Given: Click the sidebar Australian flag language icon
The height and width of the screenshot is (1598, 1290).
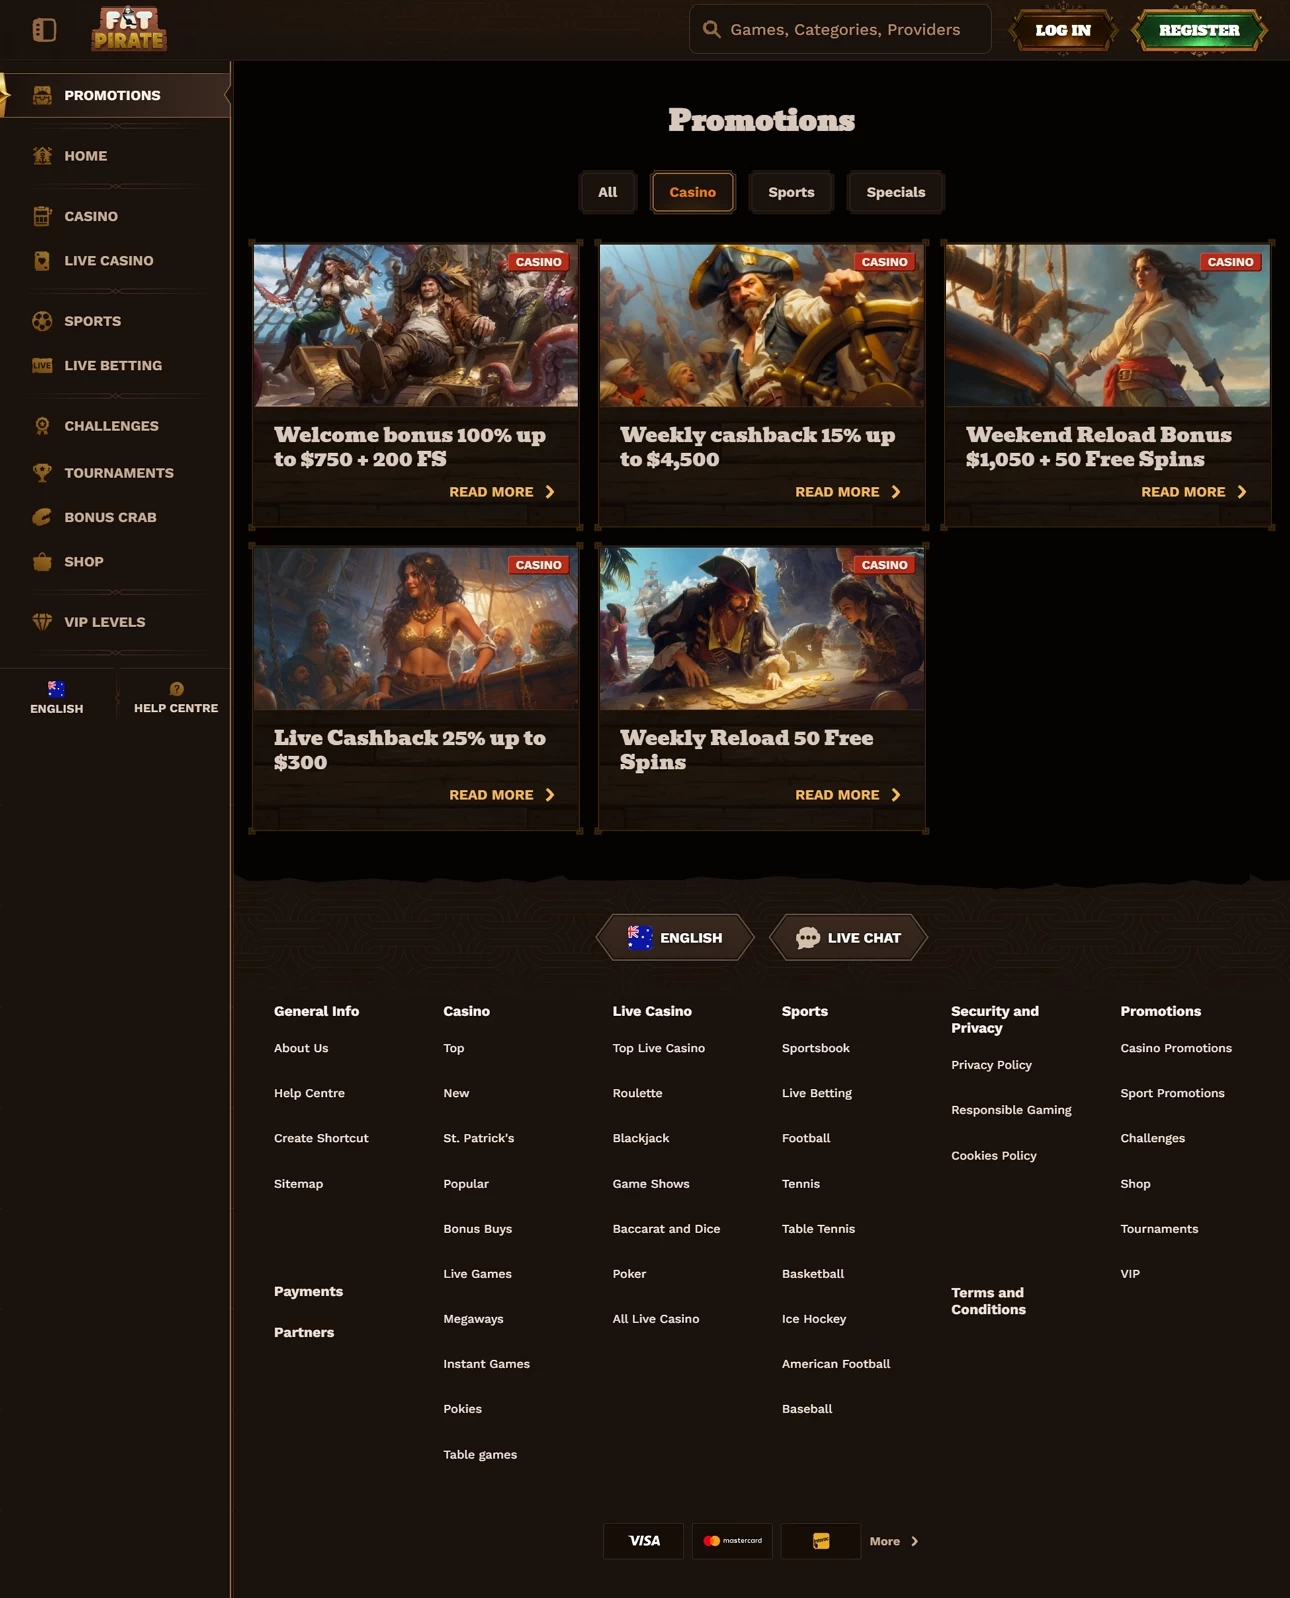Looking at the screenshot, I should click(56, 689).
